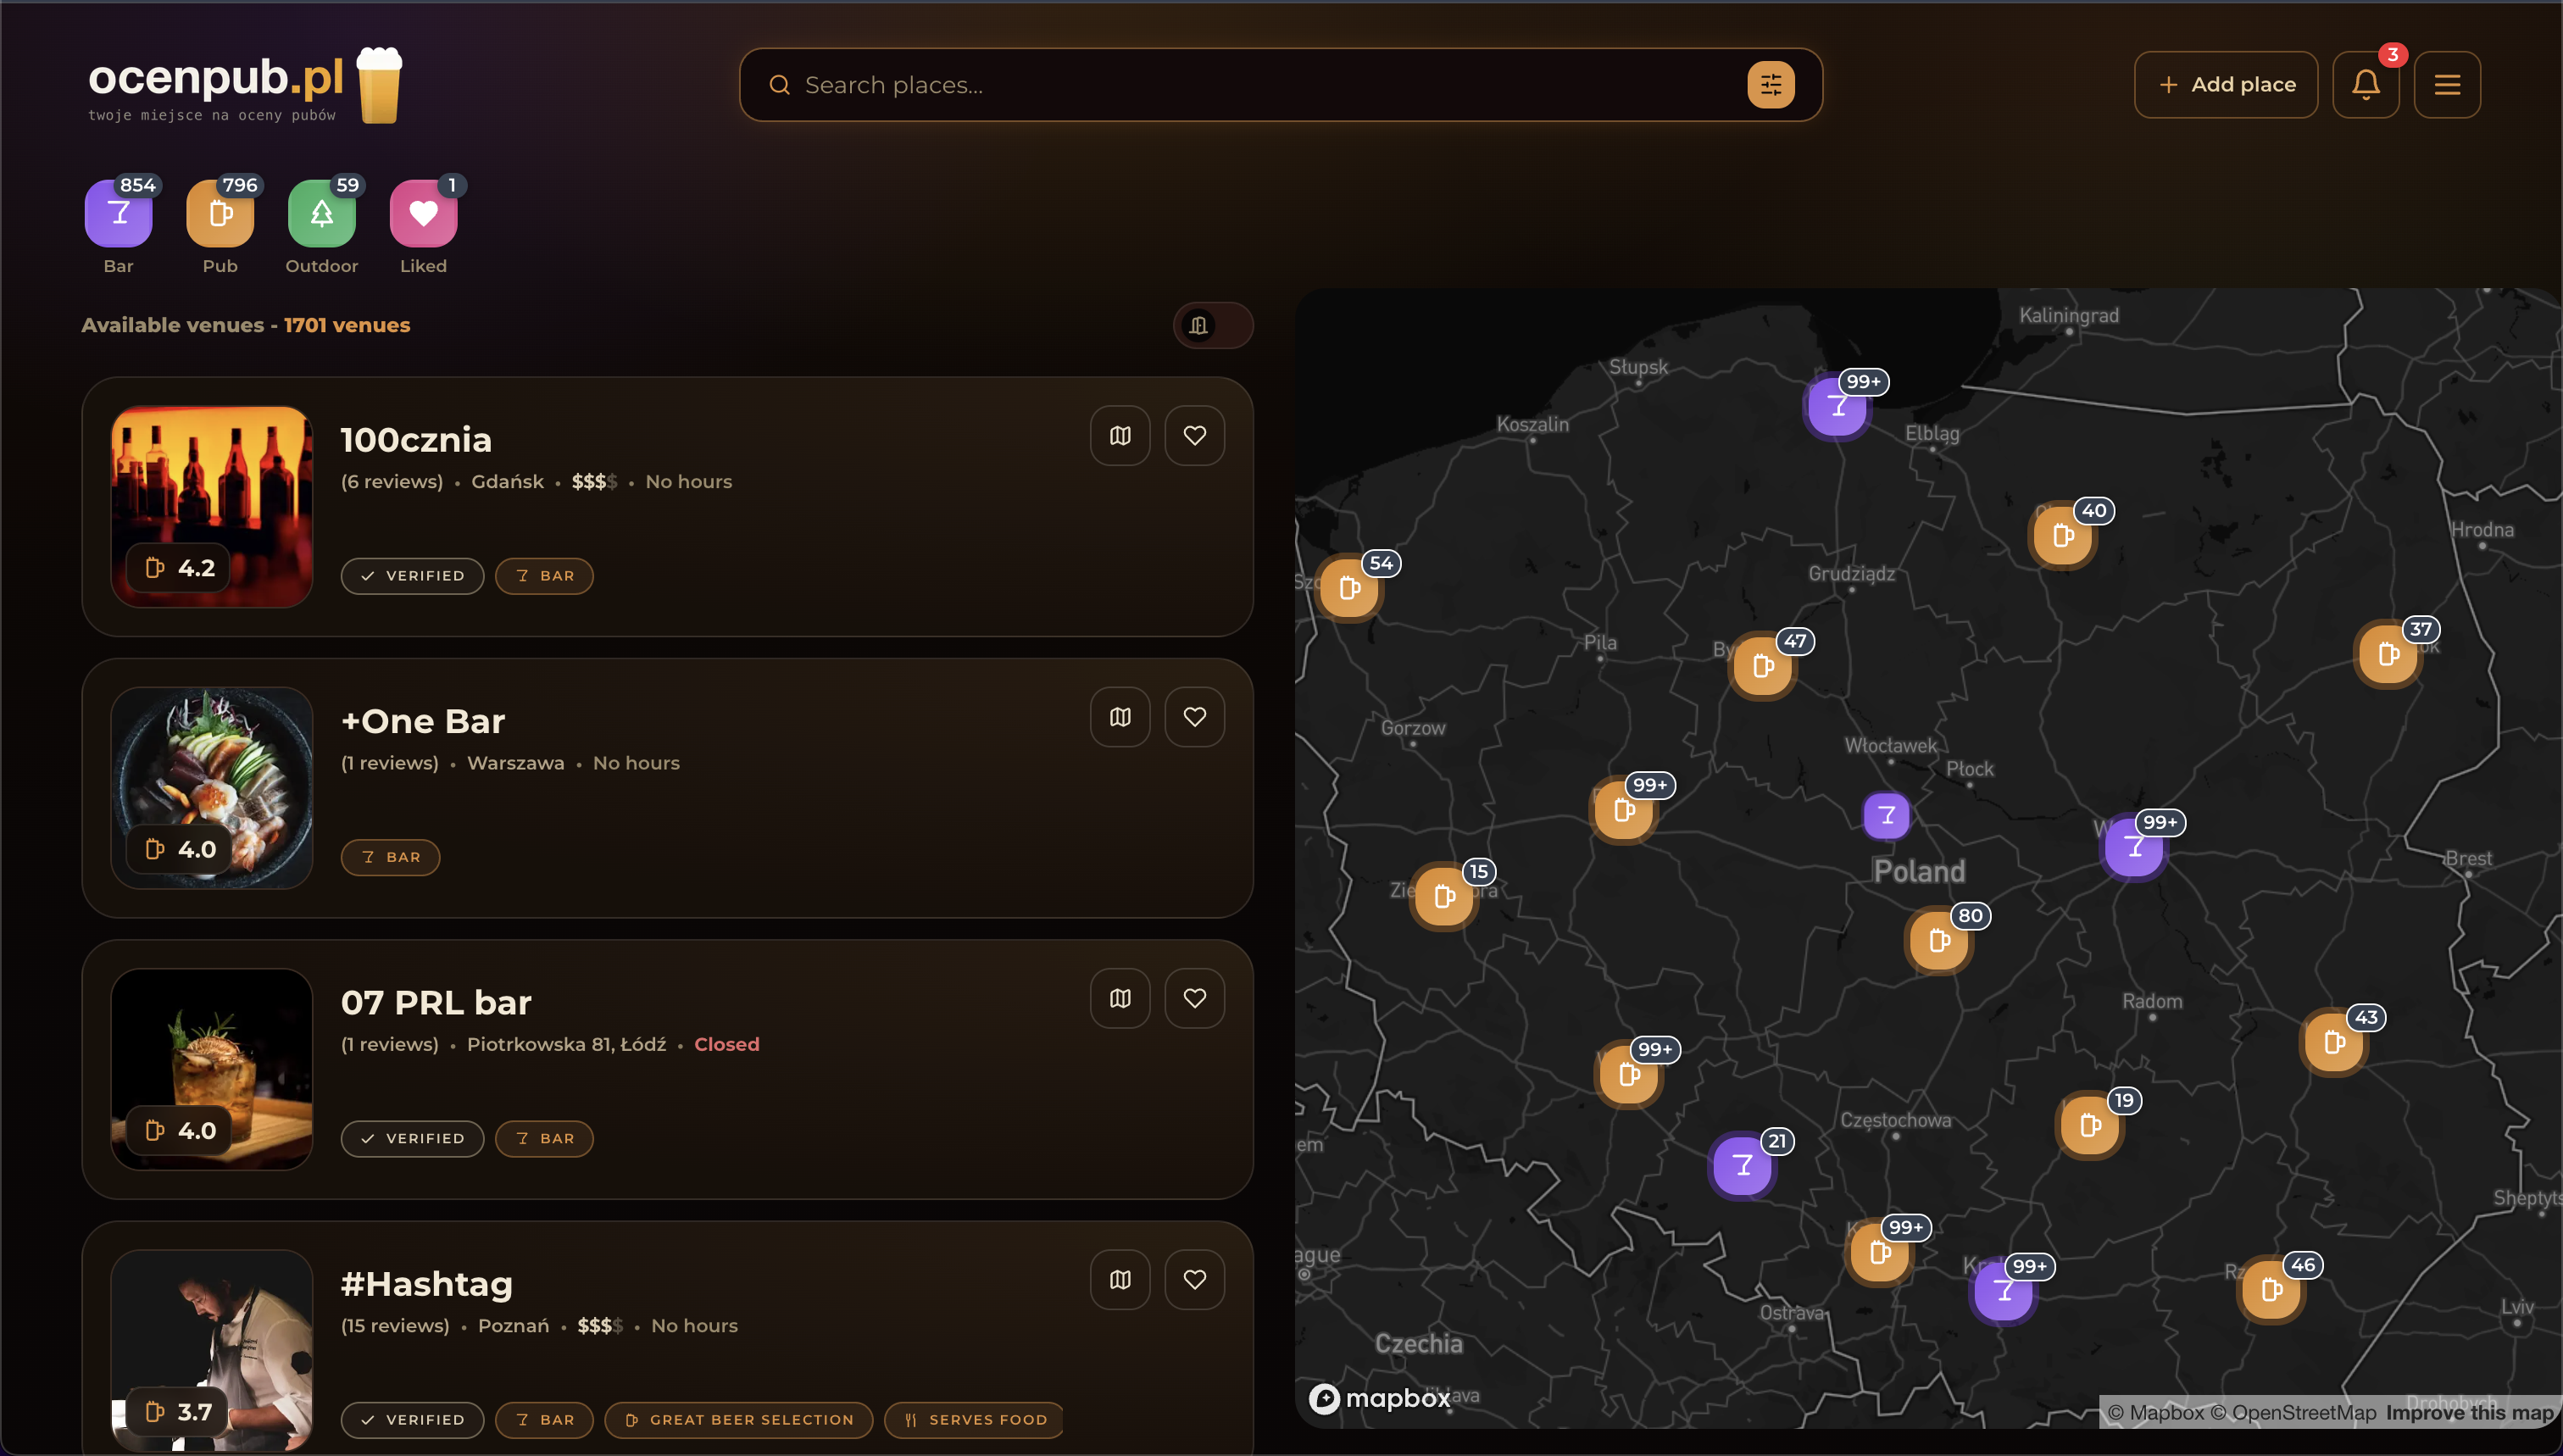This screenshot has height=1456, width=2563.
Task: Click the BAR tag on +One Bar
Action: (390, 857)
